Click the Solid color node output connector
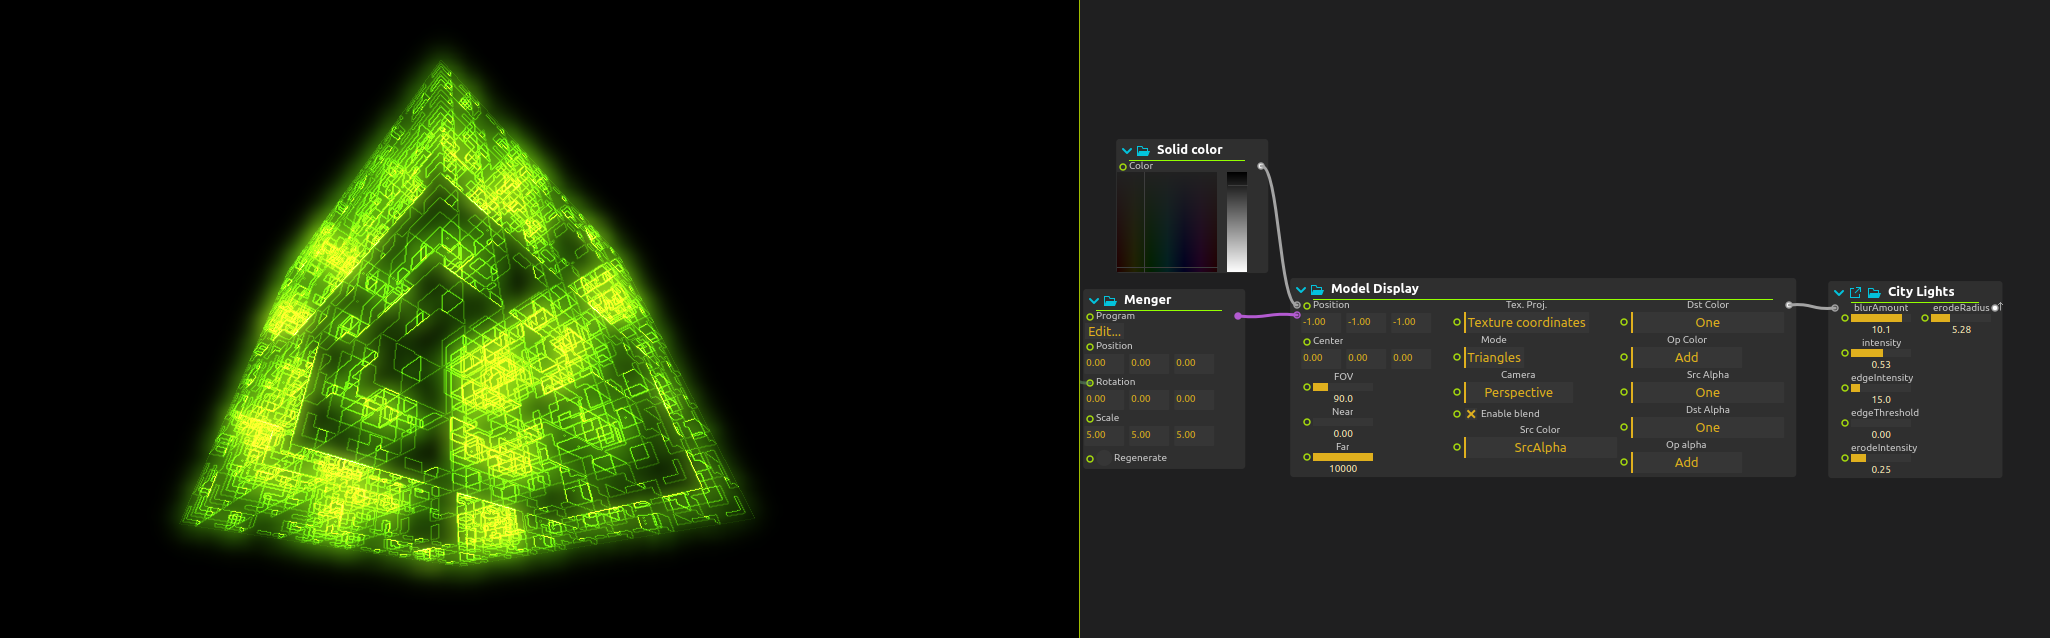2050x638 pixels. [x=1261, y=166]
